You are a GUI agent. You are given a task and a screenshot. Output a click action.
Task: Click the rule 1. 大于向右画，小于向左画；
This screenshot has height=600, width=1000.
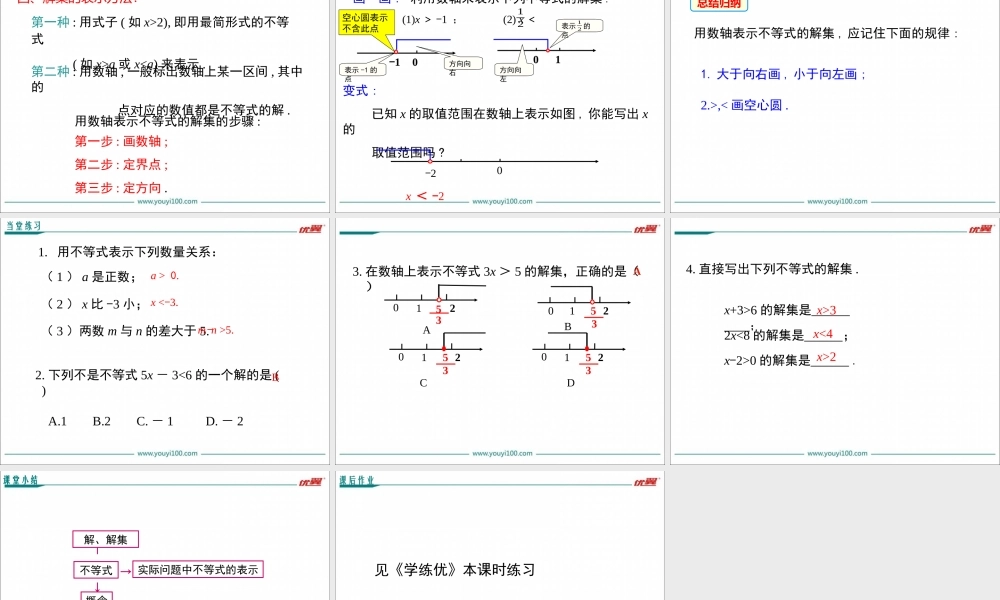(783, 74)
